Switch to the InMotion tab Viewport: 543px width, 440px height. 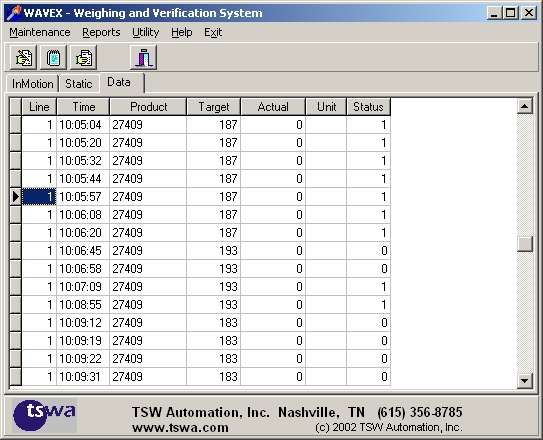tap(33, 84)
